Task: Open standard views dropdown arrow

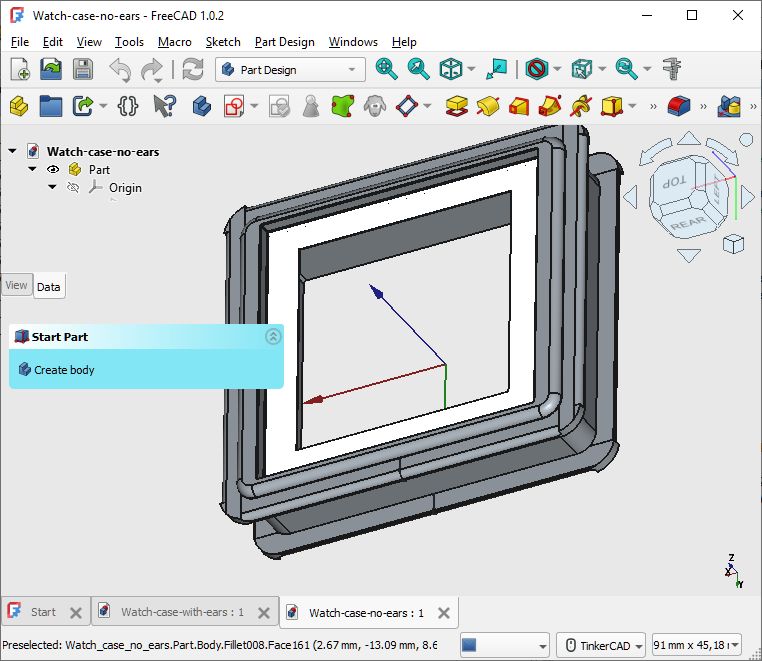Action: pyautogui.click(x=471, y=70)
